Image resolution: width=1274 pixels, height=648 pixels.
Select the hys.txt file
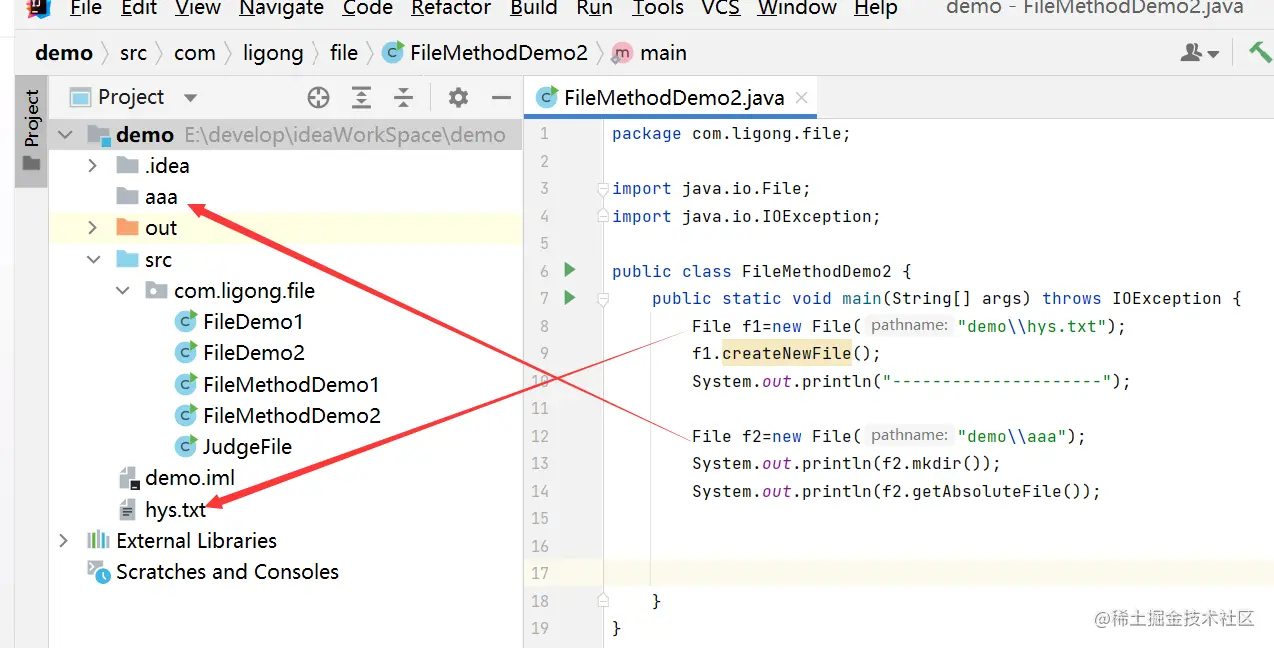click(x=175, y=510)
